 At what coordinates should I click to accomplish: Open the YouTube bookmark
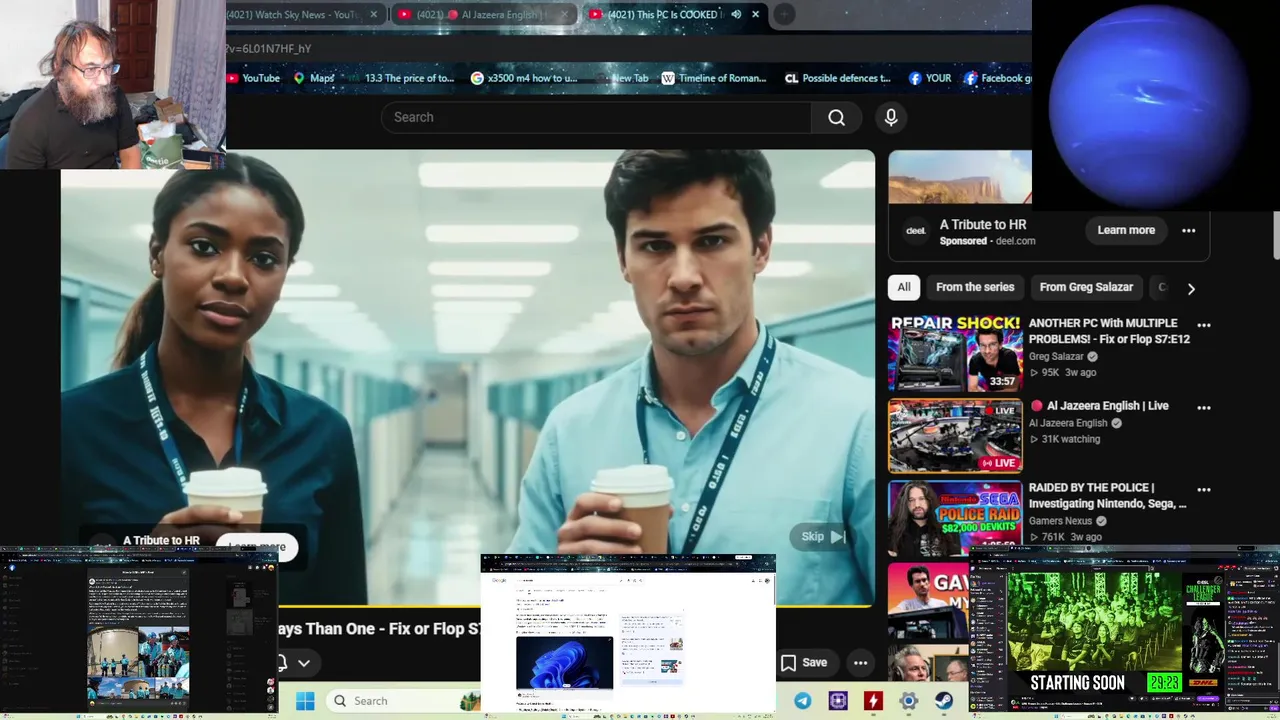(253, 78)
